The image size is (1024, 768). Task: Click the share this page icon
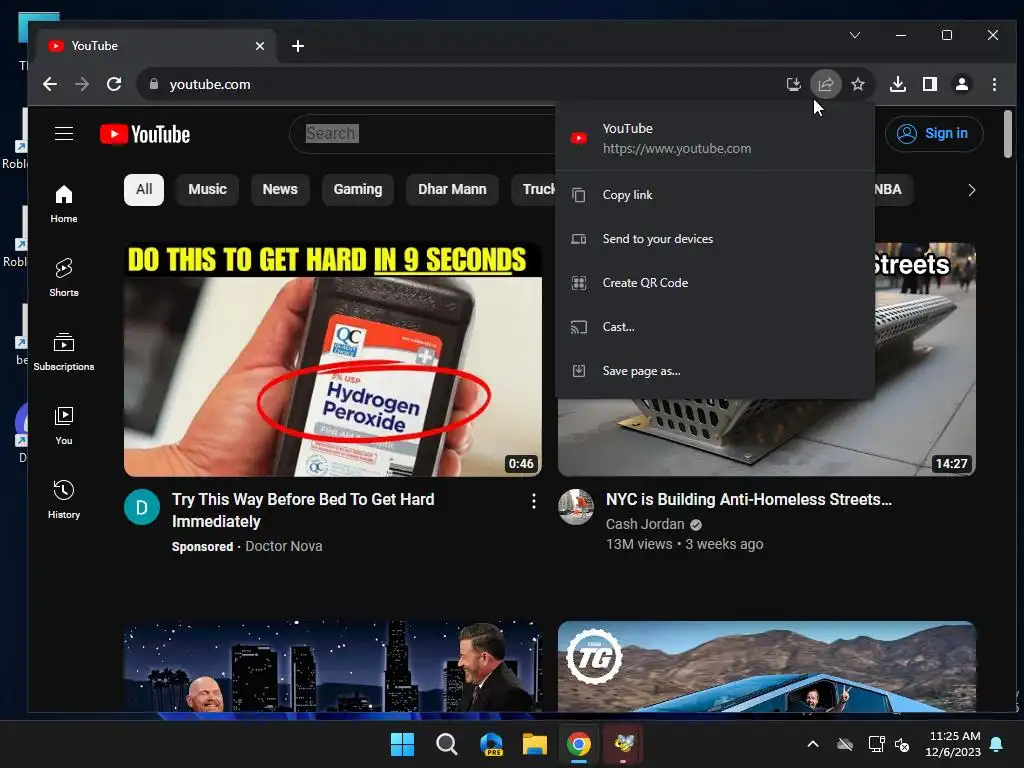[825, 84]
